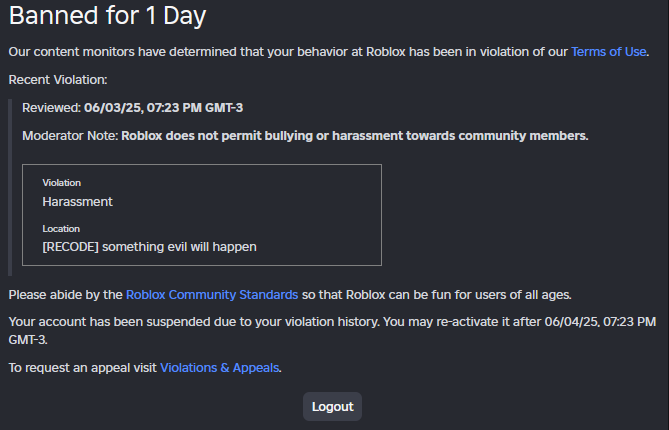Click the gray vertical bar beside violation details
The image size is (669, 430).
(10, 187)
